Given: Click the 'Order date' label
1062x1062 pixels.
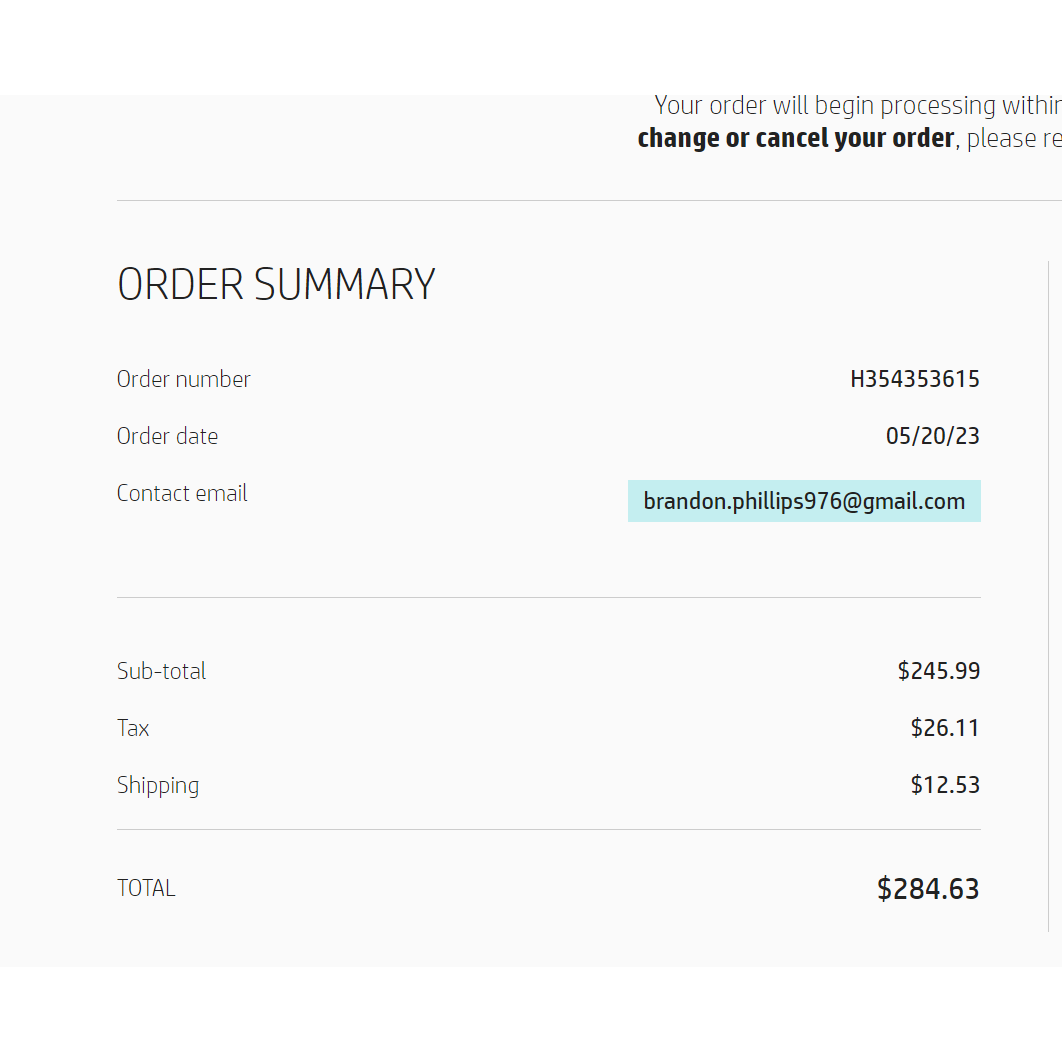Looking at the screenshot, I should (167, 436).
